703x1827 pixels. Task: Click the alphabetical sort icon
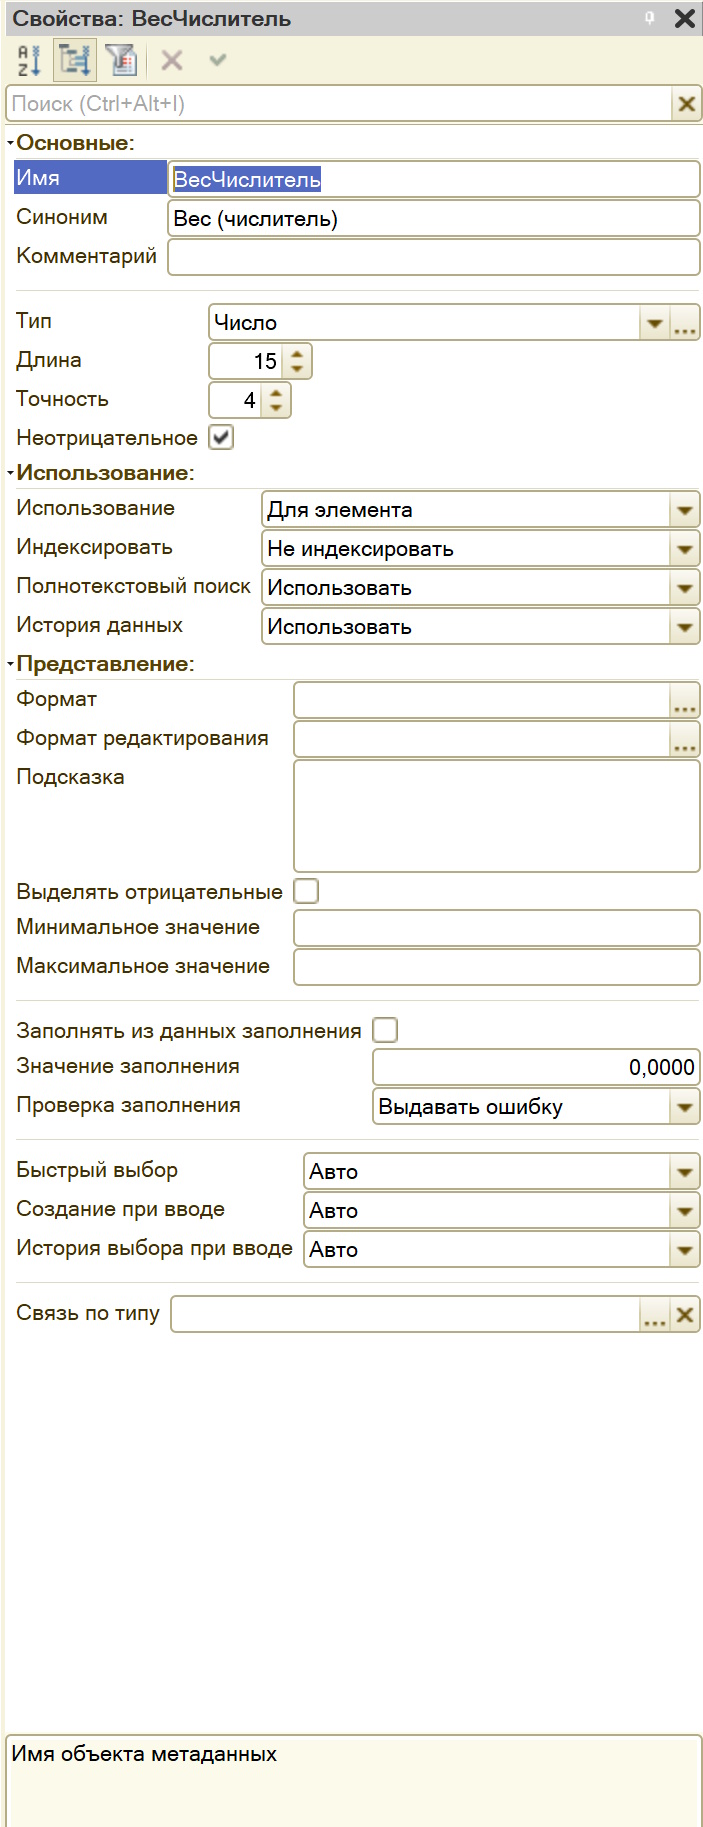29,61
